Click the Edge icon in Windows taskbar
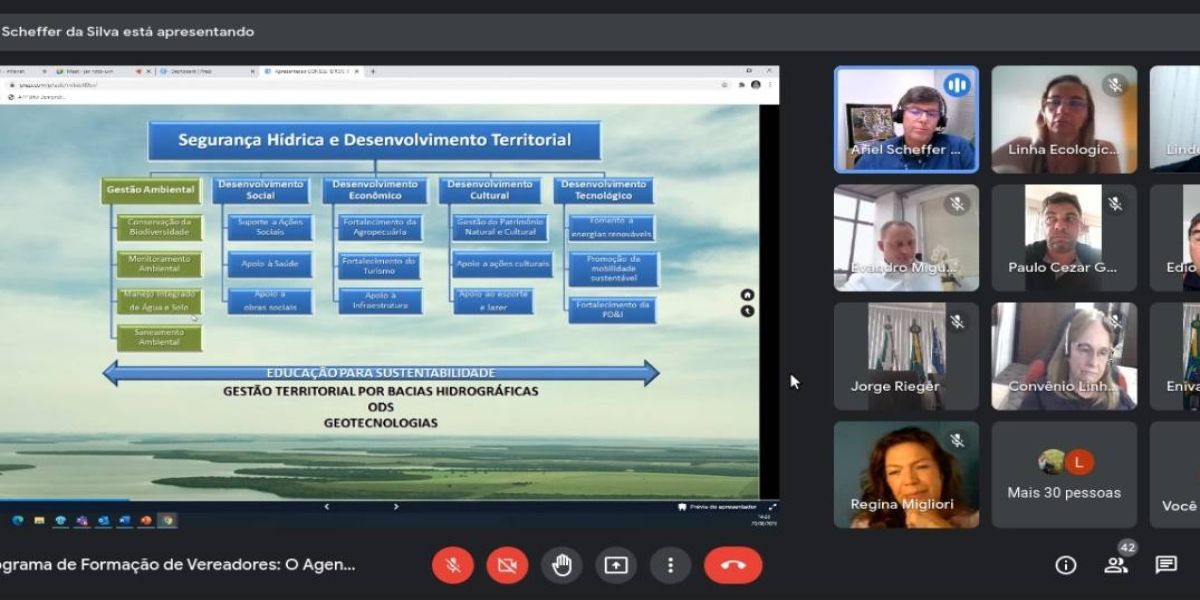The height and width of the screenshot is (600, 1200). point(18,520)
